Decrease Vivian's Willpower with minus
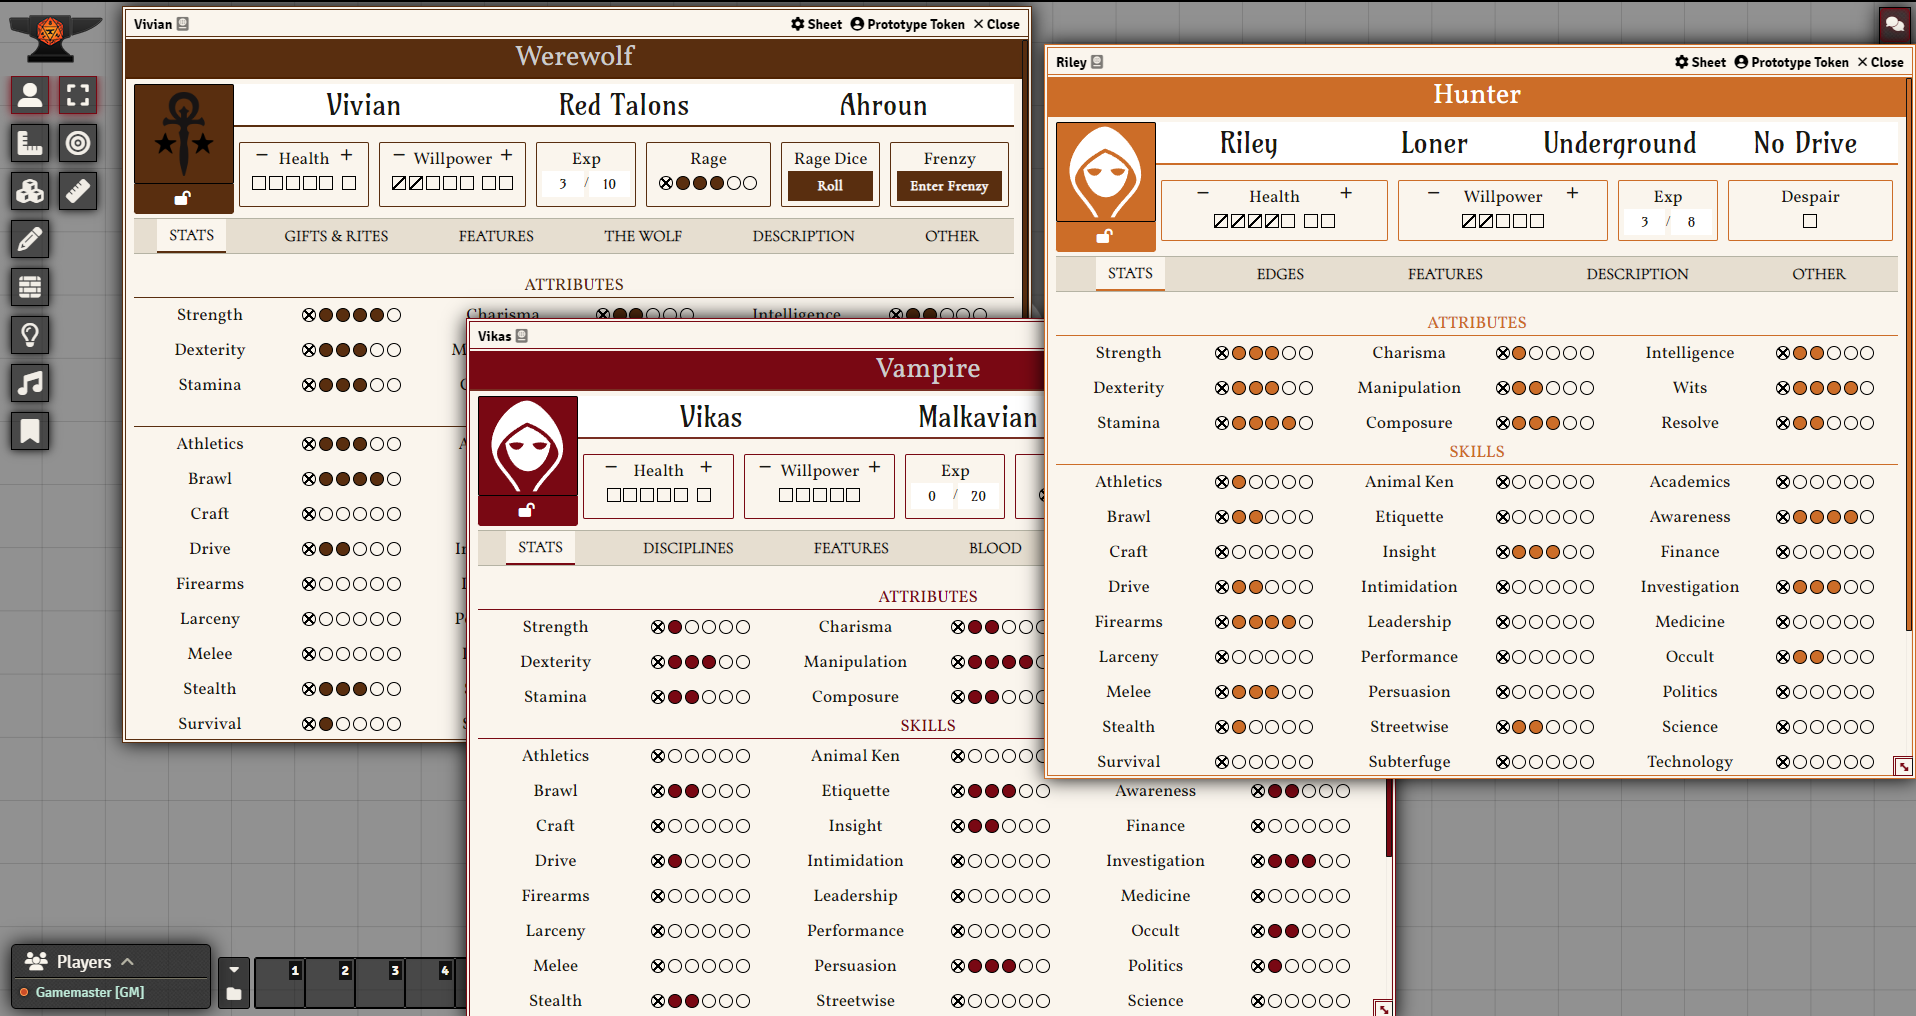 click(x=399, y=155)
